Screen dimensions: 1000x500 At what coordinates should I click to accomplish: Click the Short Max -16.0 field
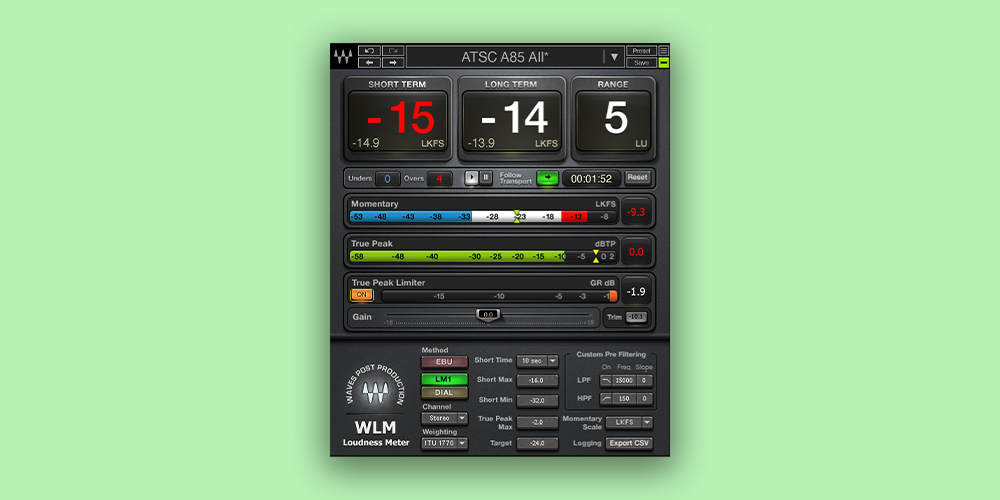tap(537, 381)
